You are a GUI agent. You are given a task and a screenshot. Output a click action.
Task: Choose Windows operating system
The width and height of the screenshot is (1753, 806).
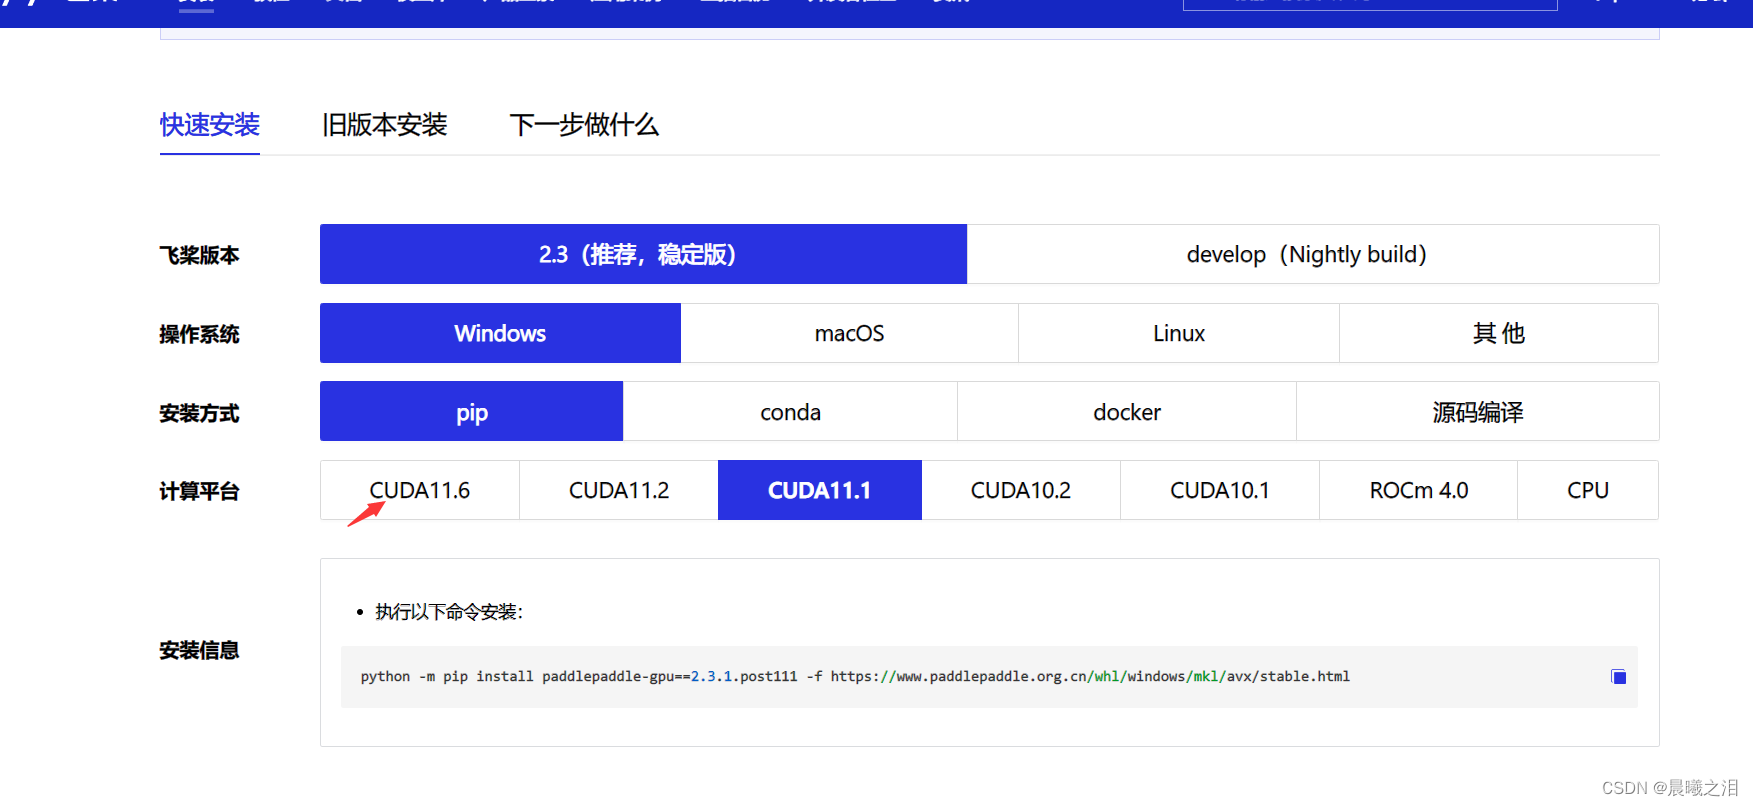coord(500,333)
